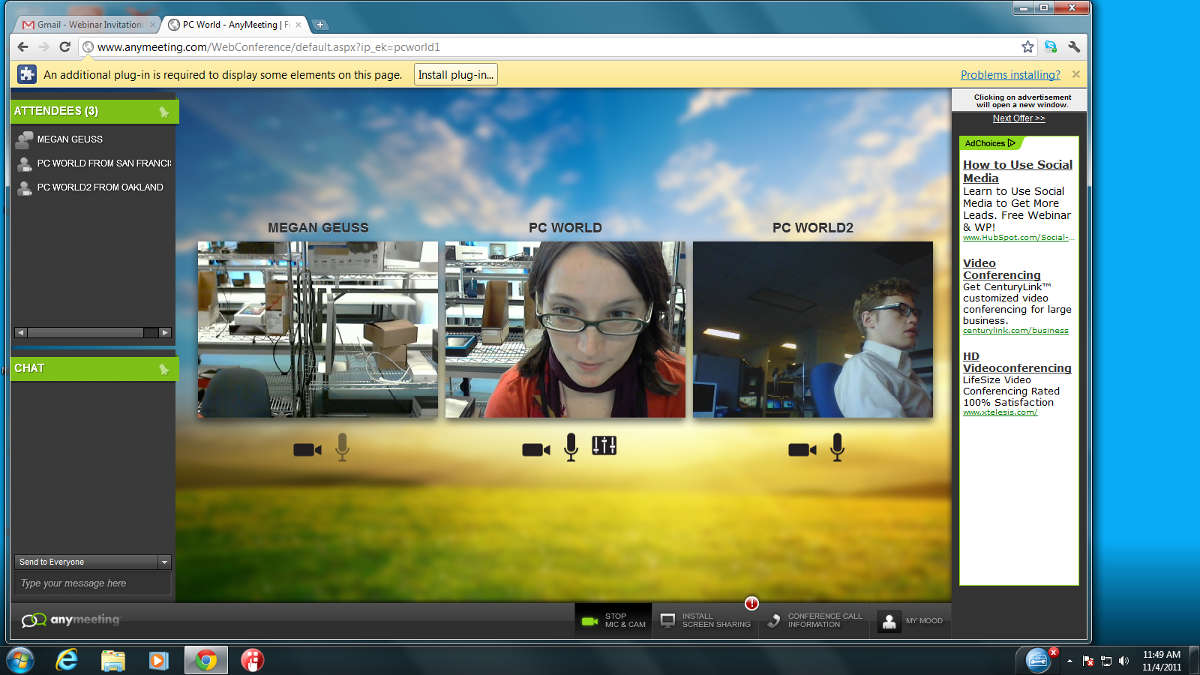
Task: Click PC World2's camera icon
Action: coord(802,450)
